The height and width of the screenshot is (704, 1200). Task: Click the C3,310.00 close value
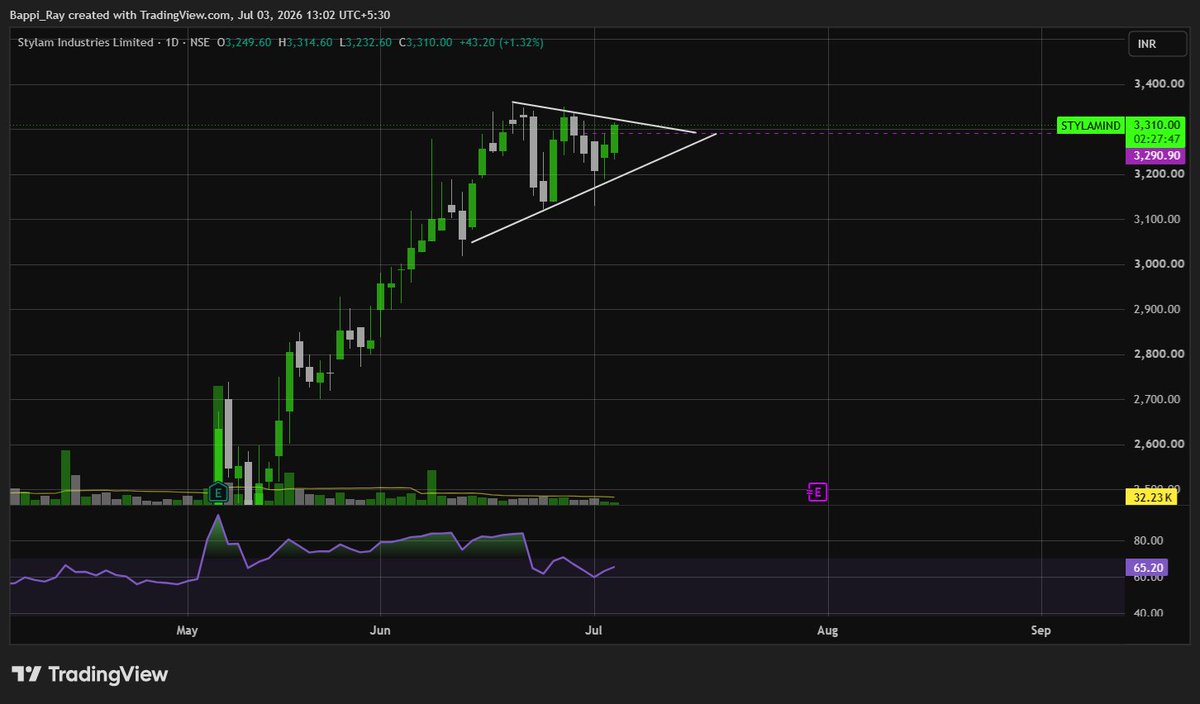click(x=426, y=42)
